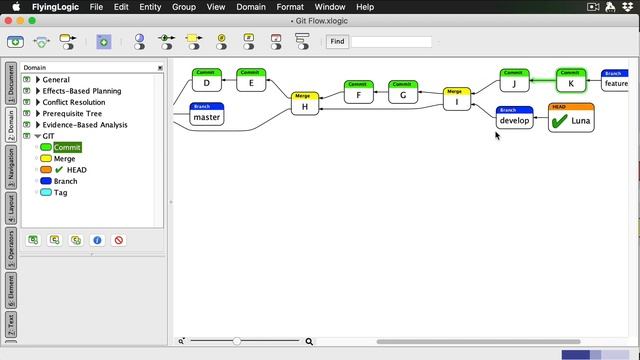Viewport: 640px width, 360px height.
Task: Click the domain icon beside GIT
Action: [27, 136]
